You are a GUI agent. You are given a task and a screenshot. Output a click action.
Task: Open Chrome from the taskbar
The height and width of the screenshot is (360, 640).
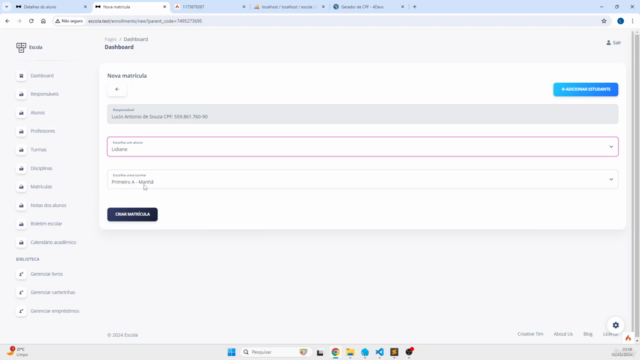pos(336,352)
